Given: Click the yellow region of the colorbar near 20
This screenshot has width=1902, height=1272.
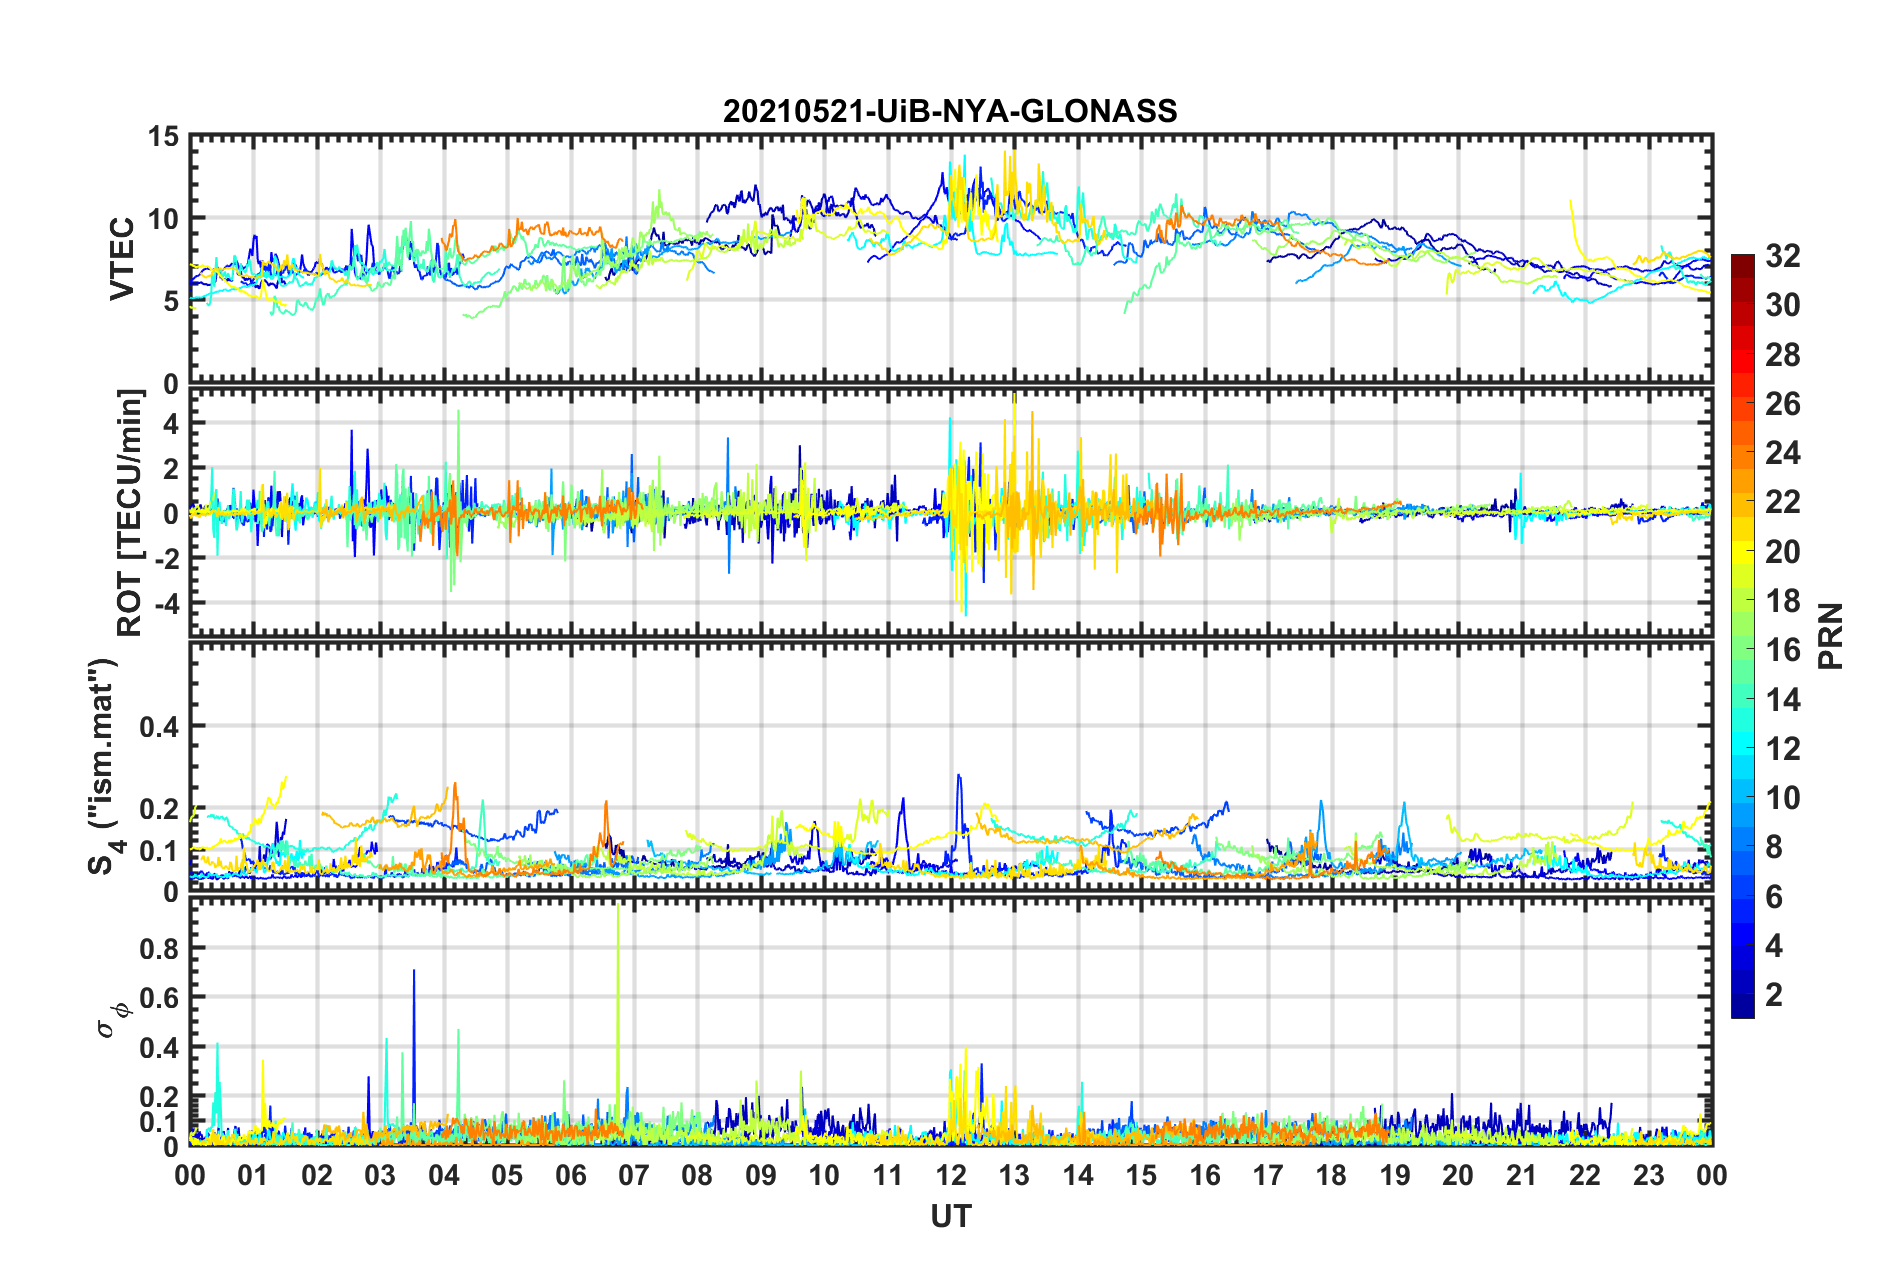Looking at the screenshot, I should 1742,551.
